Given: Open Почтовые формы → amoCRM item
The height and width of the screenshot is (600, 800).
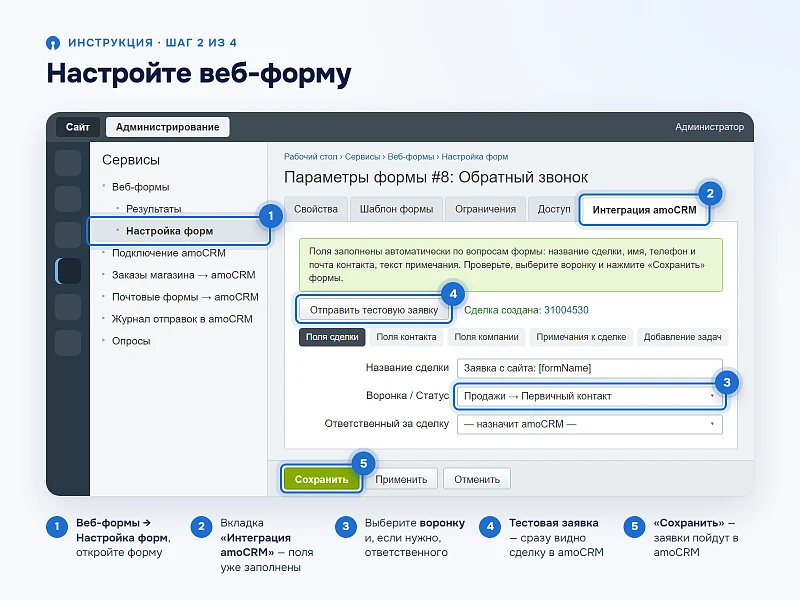Looking at the screenshot, I should (185, 297).
